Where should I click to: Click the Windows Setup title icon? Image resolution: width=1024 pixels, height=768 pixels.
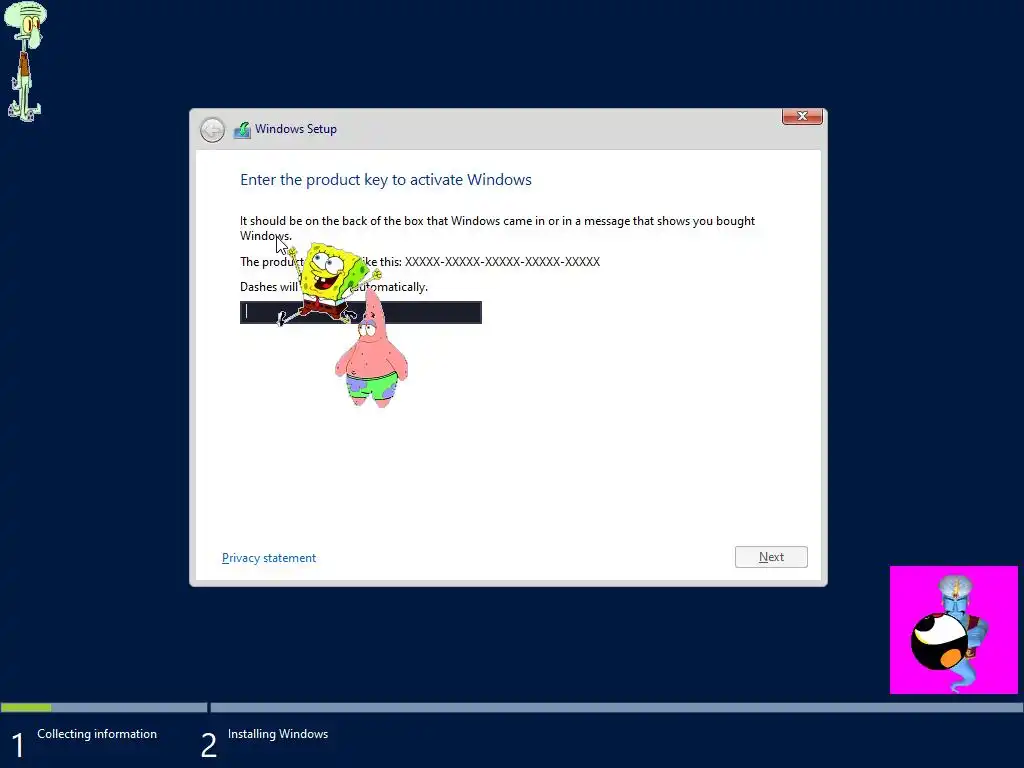tap(242, 129)
